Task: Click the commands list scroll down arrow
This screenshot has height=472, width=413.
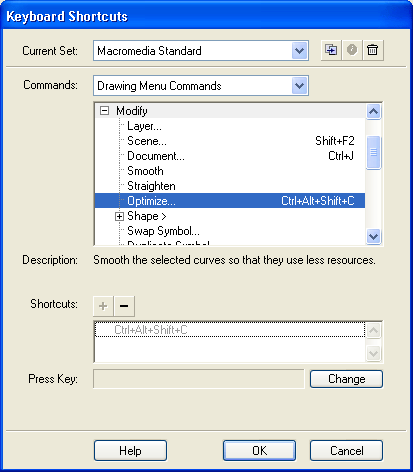Action: pos(373,237)
